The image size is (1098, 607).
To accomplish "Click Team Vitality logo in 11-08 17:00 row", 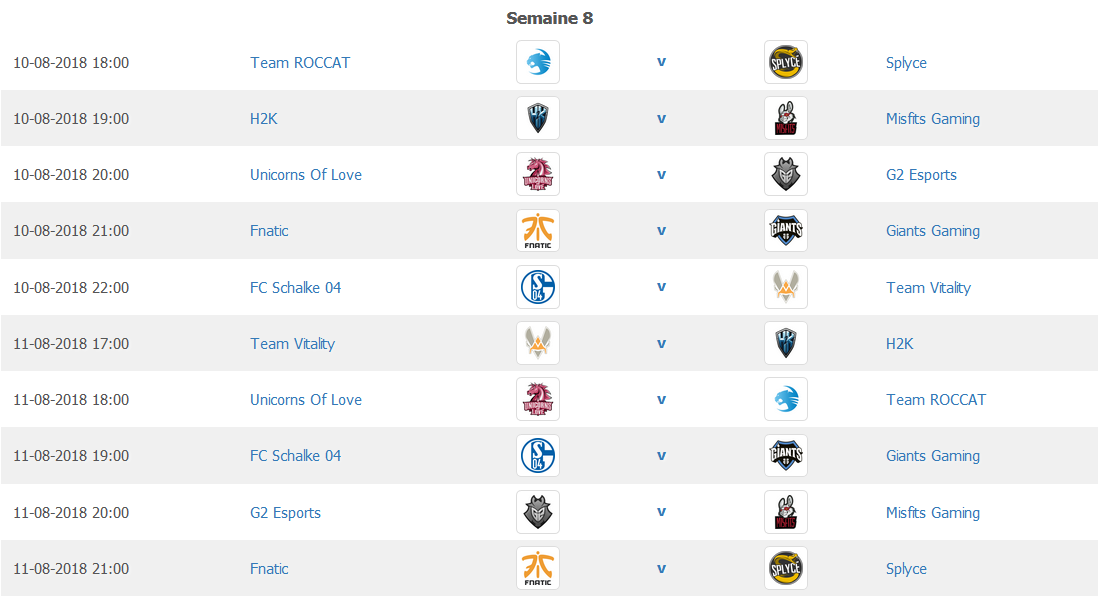I will click(x=538, y=343).
